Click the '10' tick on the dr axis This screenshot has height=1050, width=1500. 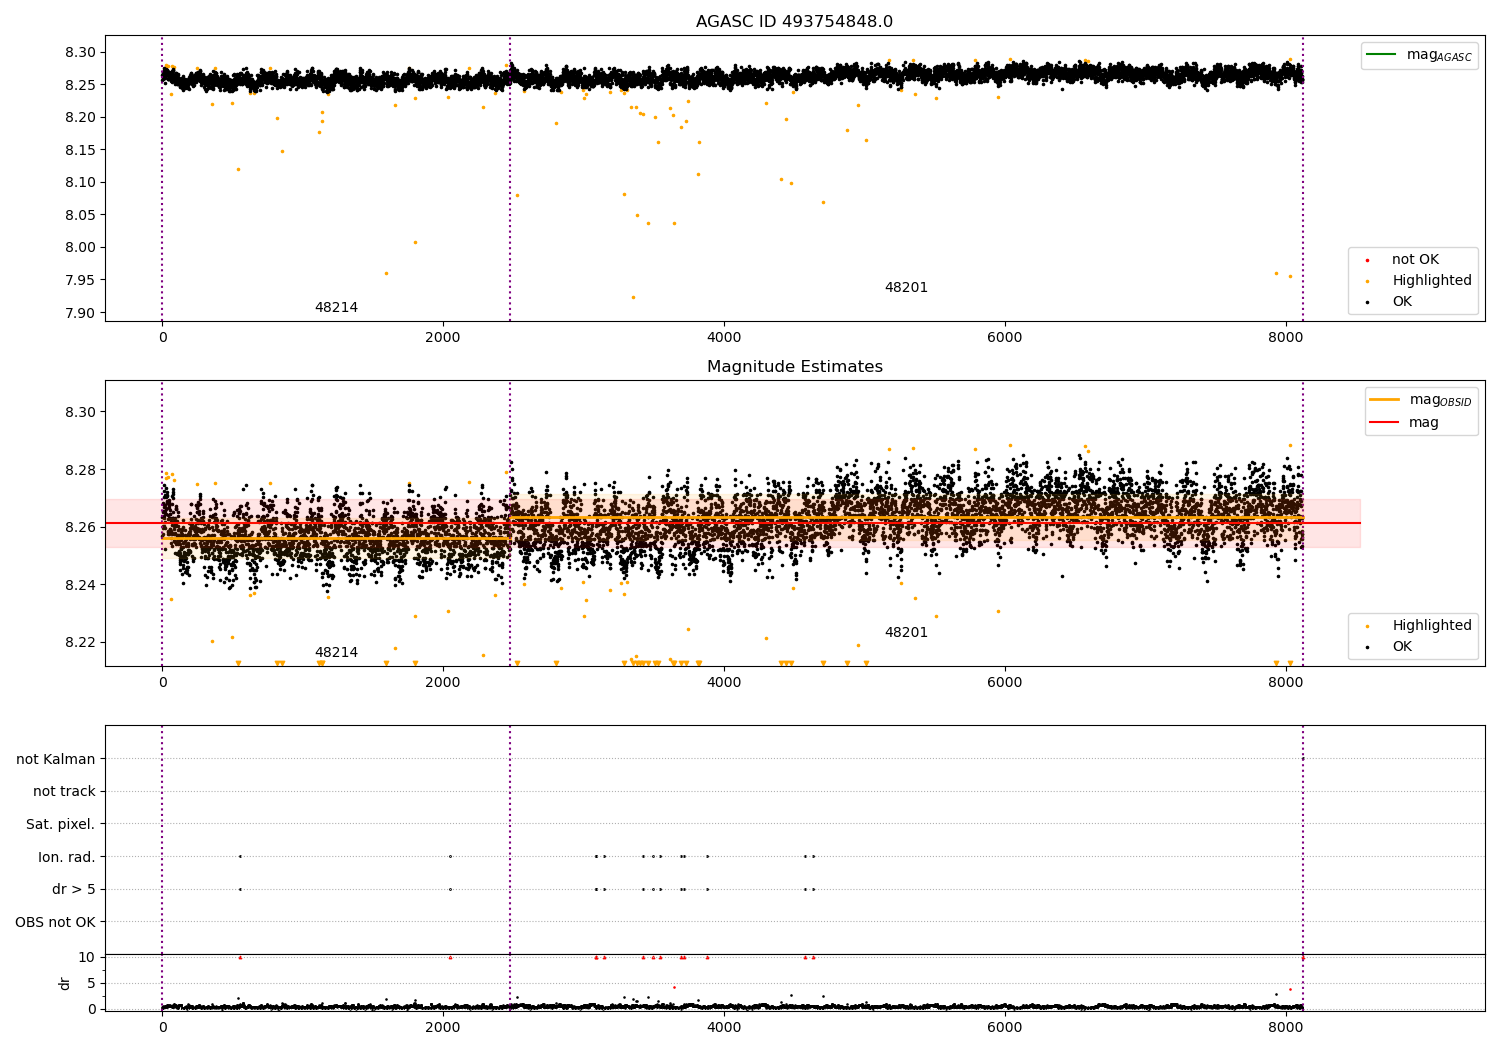point(87,958)
